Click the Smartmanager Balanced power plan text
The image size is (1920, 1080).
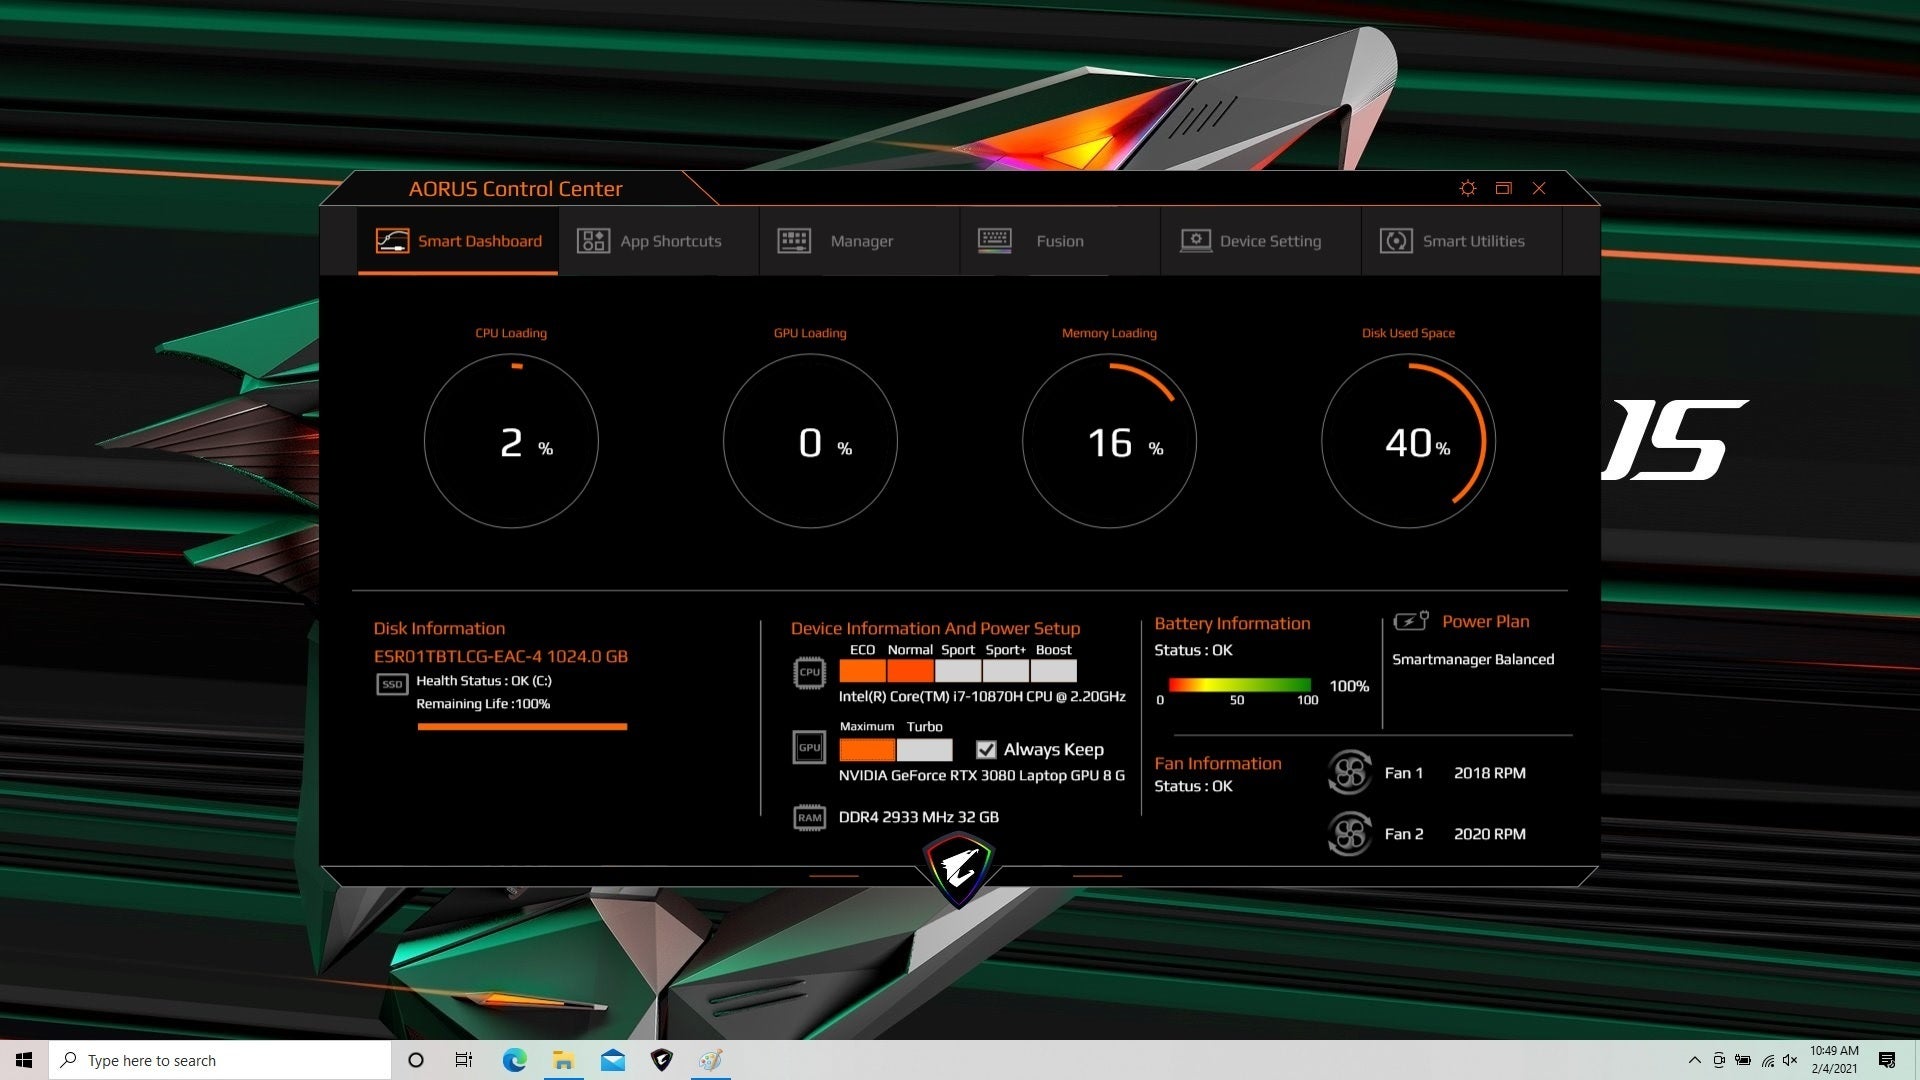(1473, 659)
